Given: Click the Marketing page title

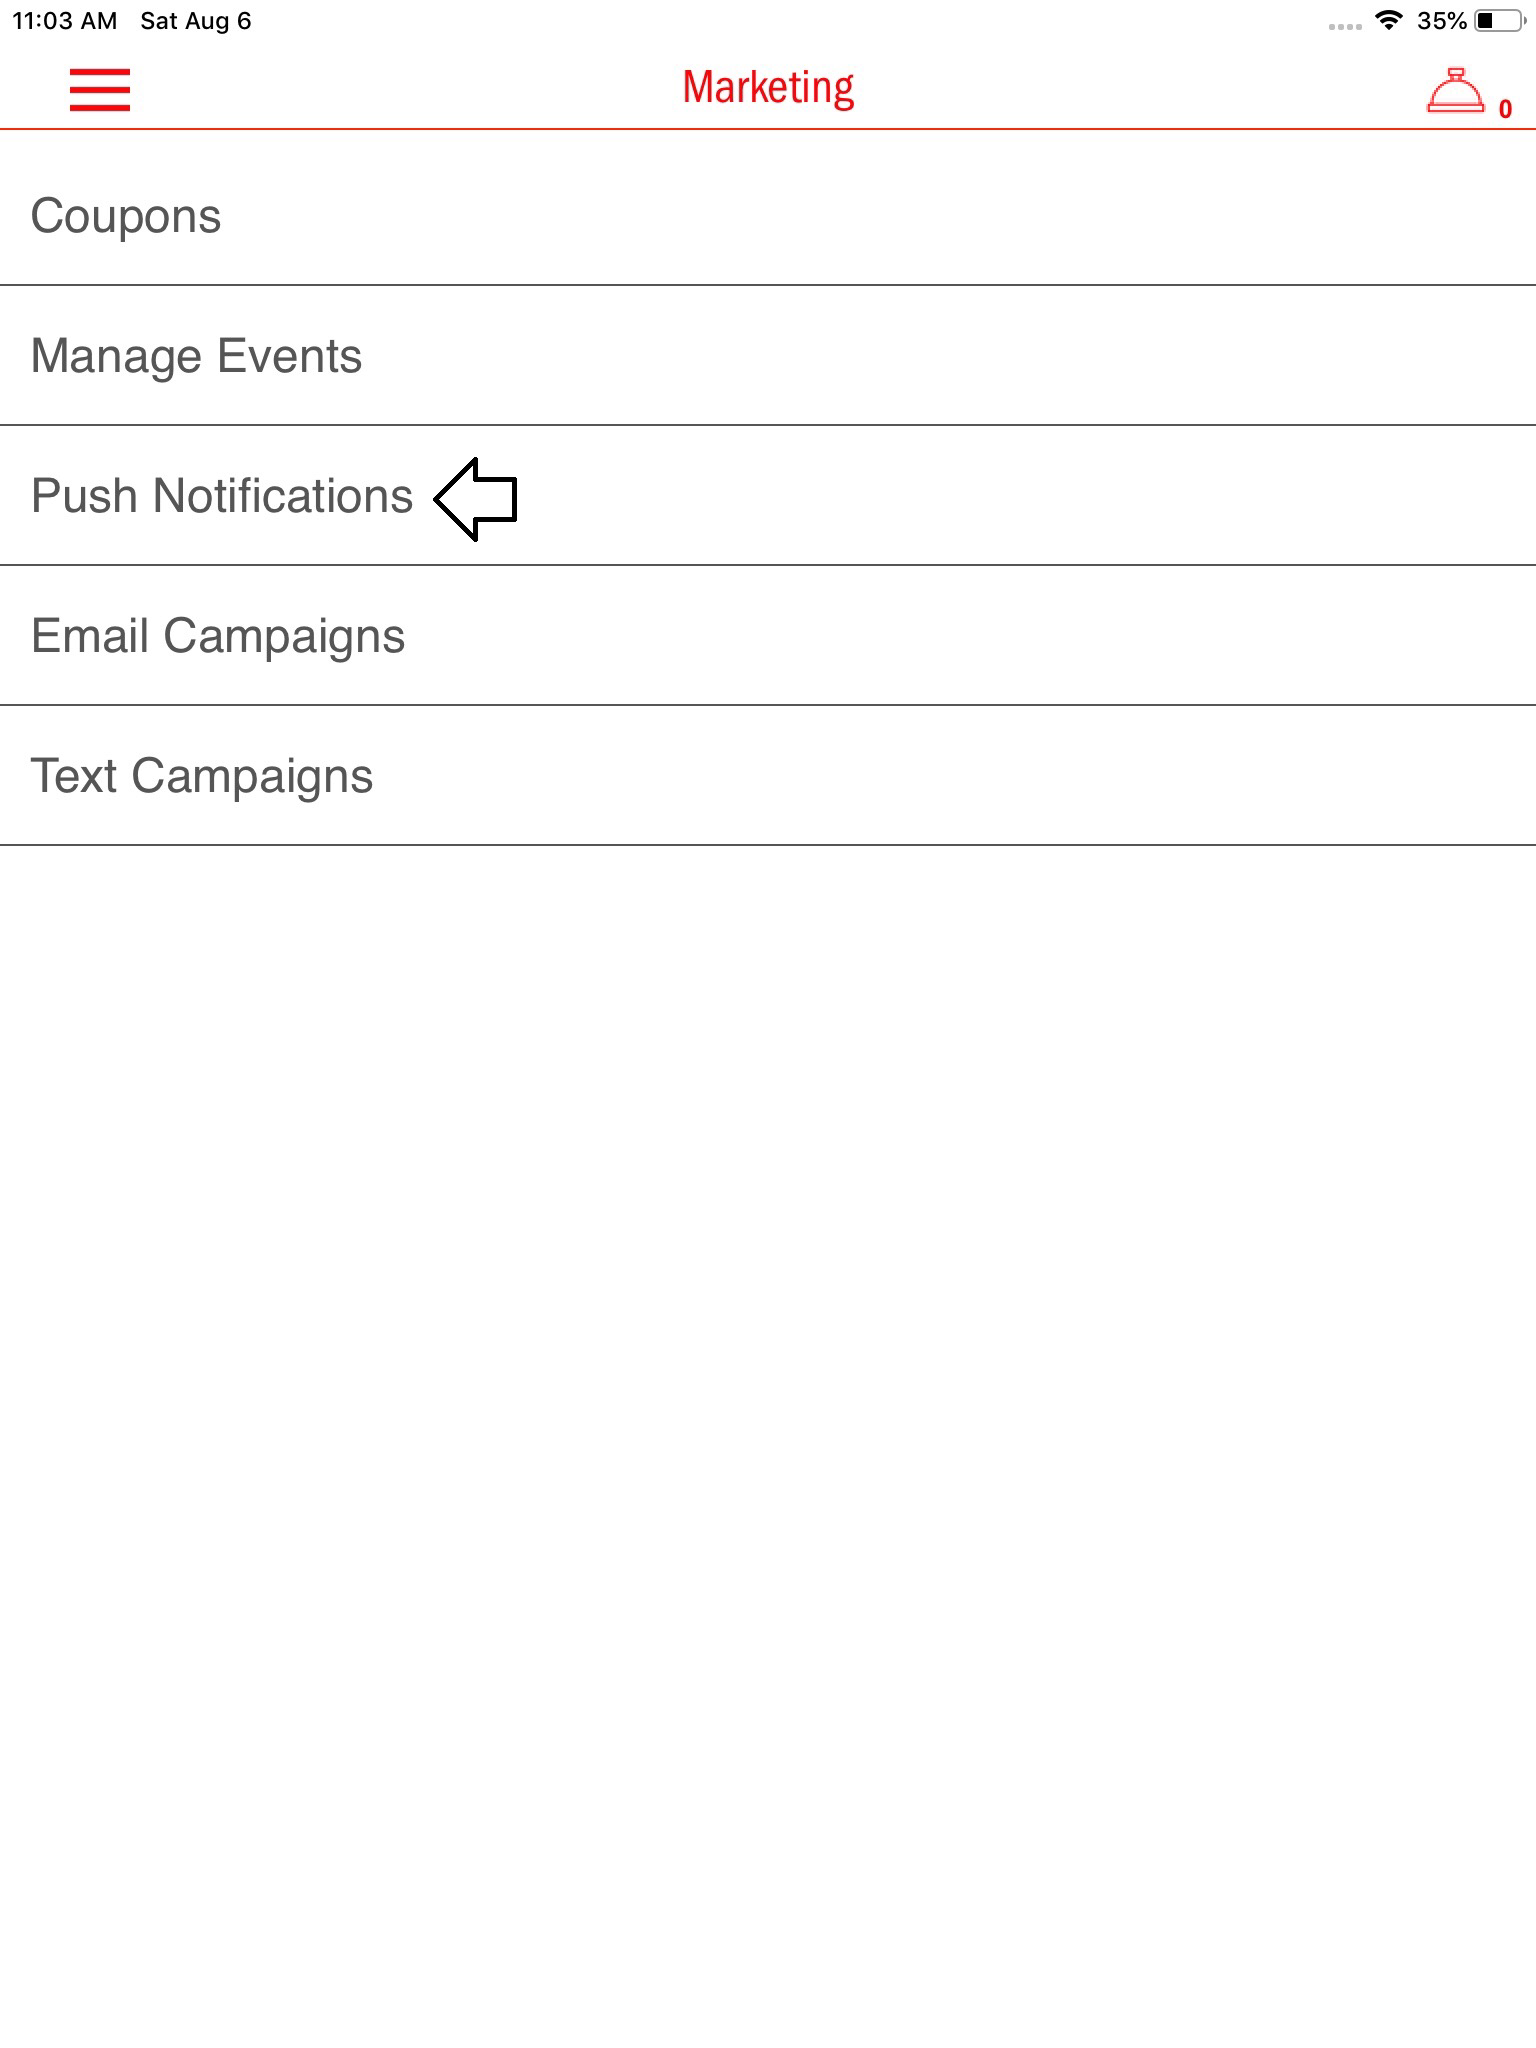Looking at the screenshot, I should pyautogui.click(x=768, y=88).
